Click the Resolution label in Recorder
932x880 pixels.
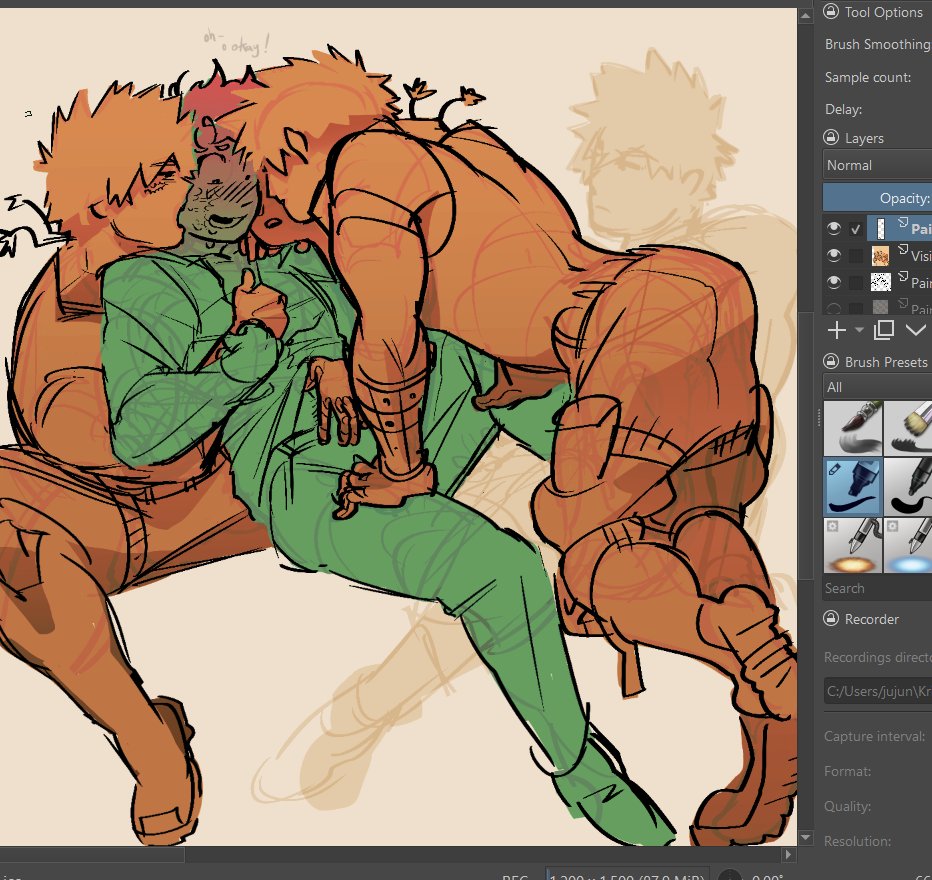point(857,841)
